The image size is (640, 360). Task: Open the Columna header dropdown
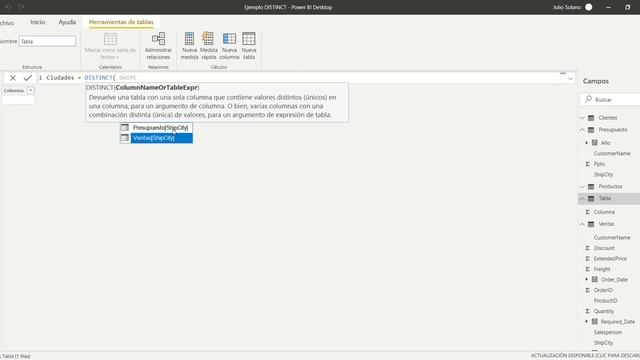(31, 90)
